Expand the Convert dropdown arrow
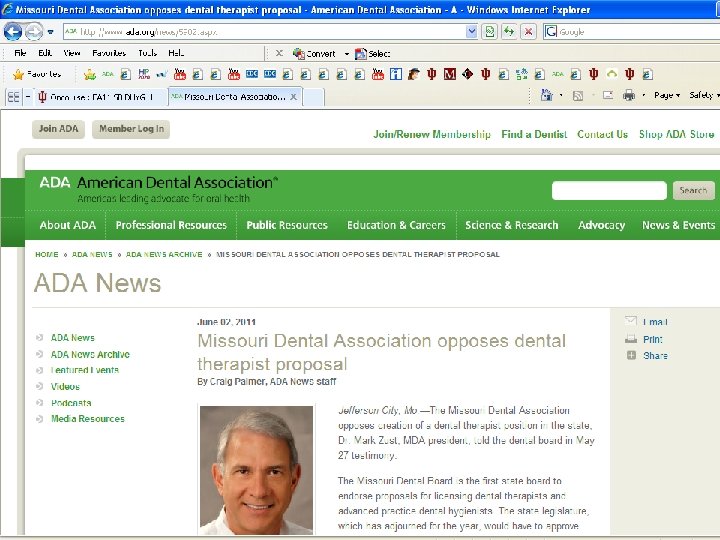Viewport: 720px width, 540px height. tap(347, 54)
